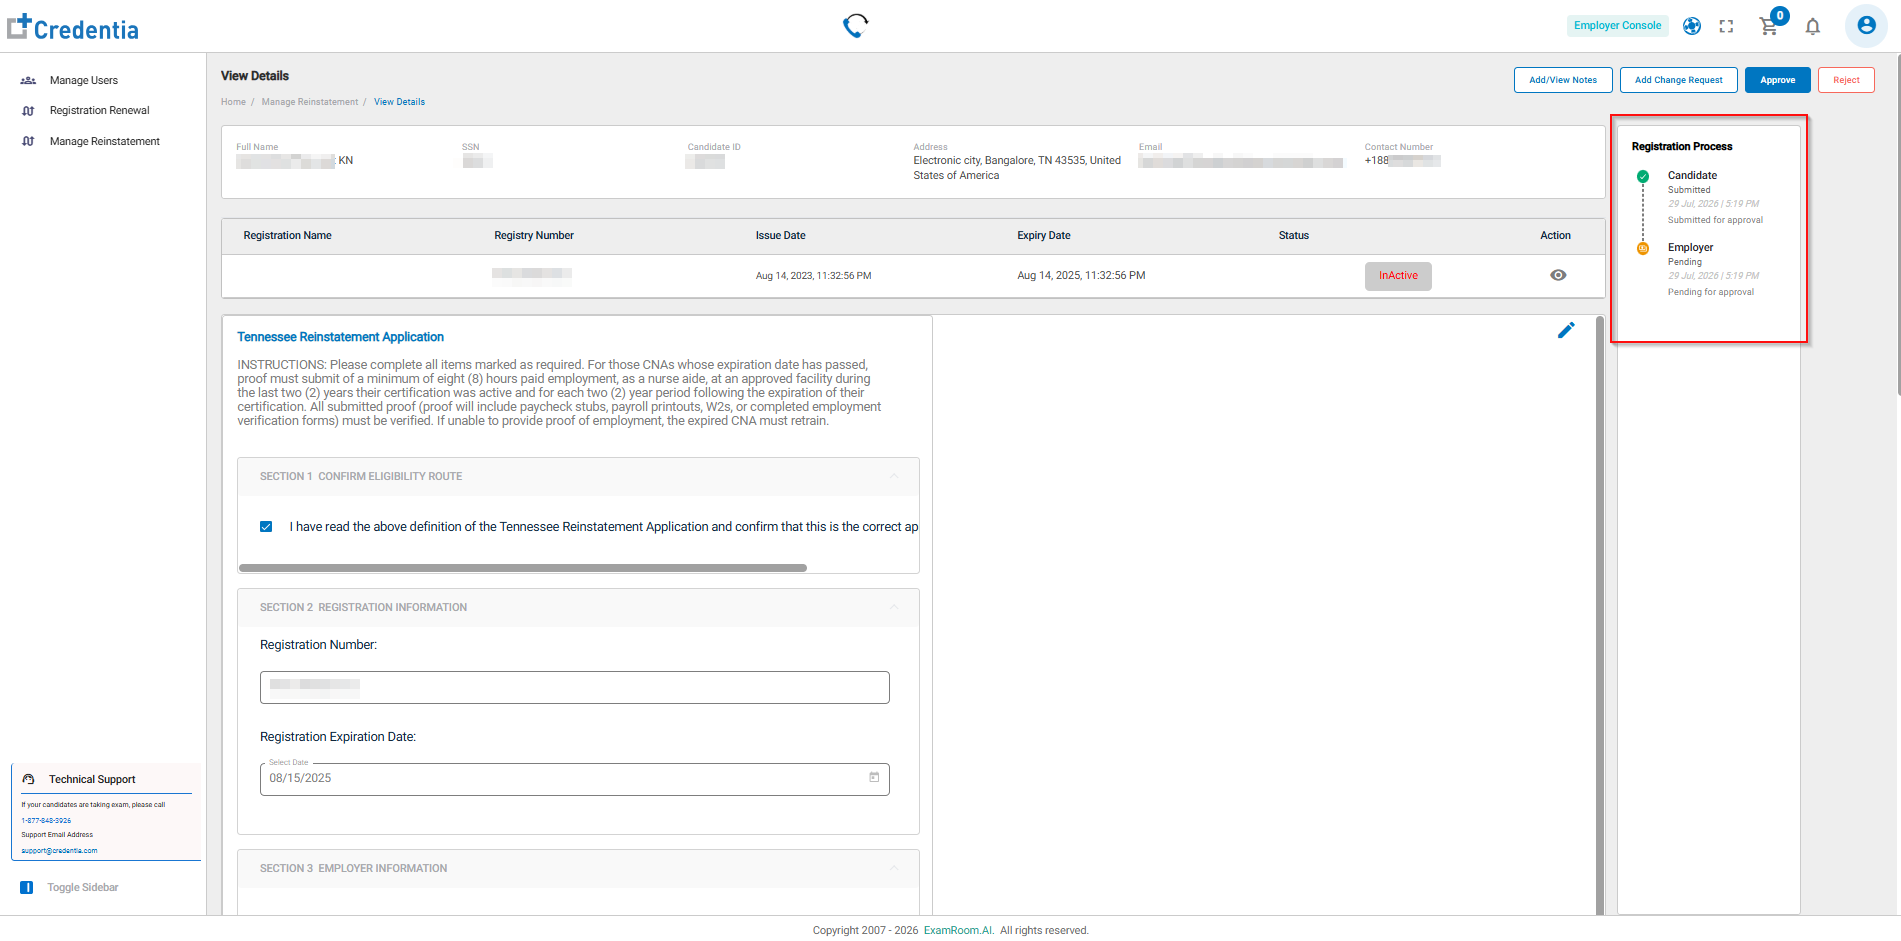Open the shopping cart icon
The height and width of the screenshot is (941, 1901).
coord(1769,26)
